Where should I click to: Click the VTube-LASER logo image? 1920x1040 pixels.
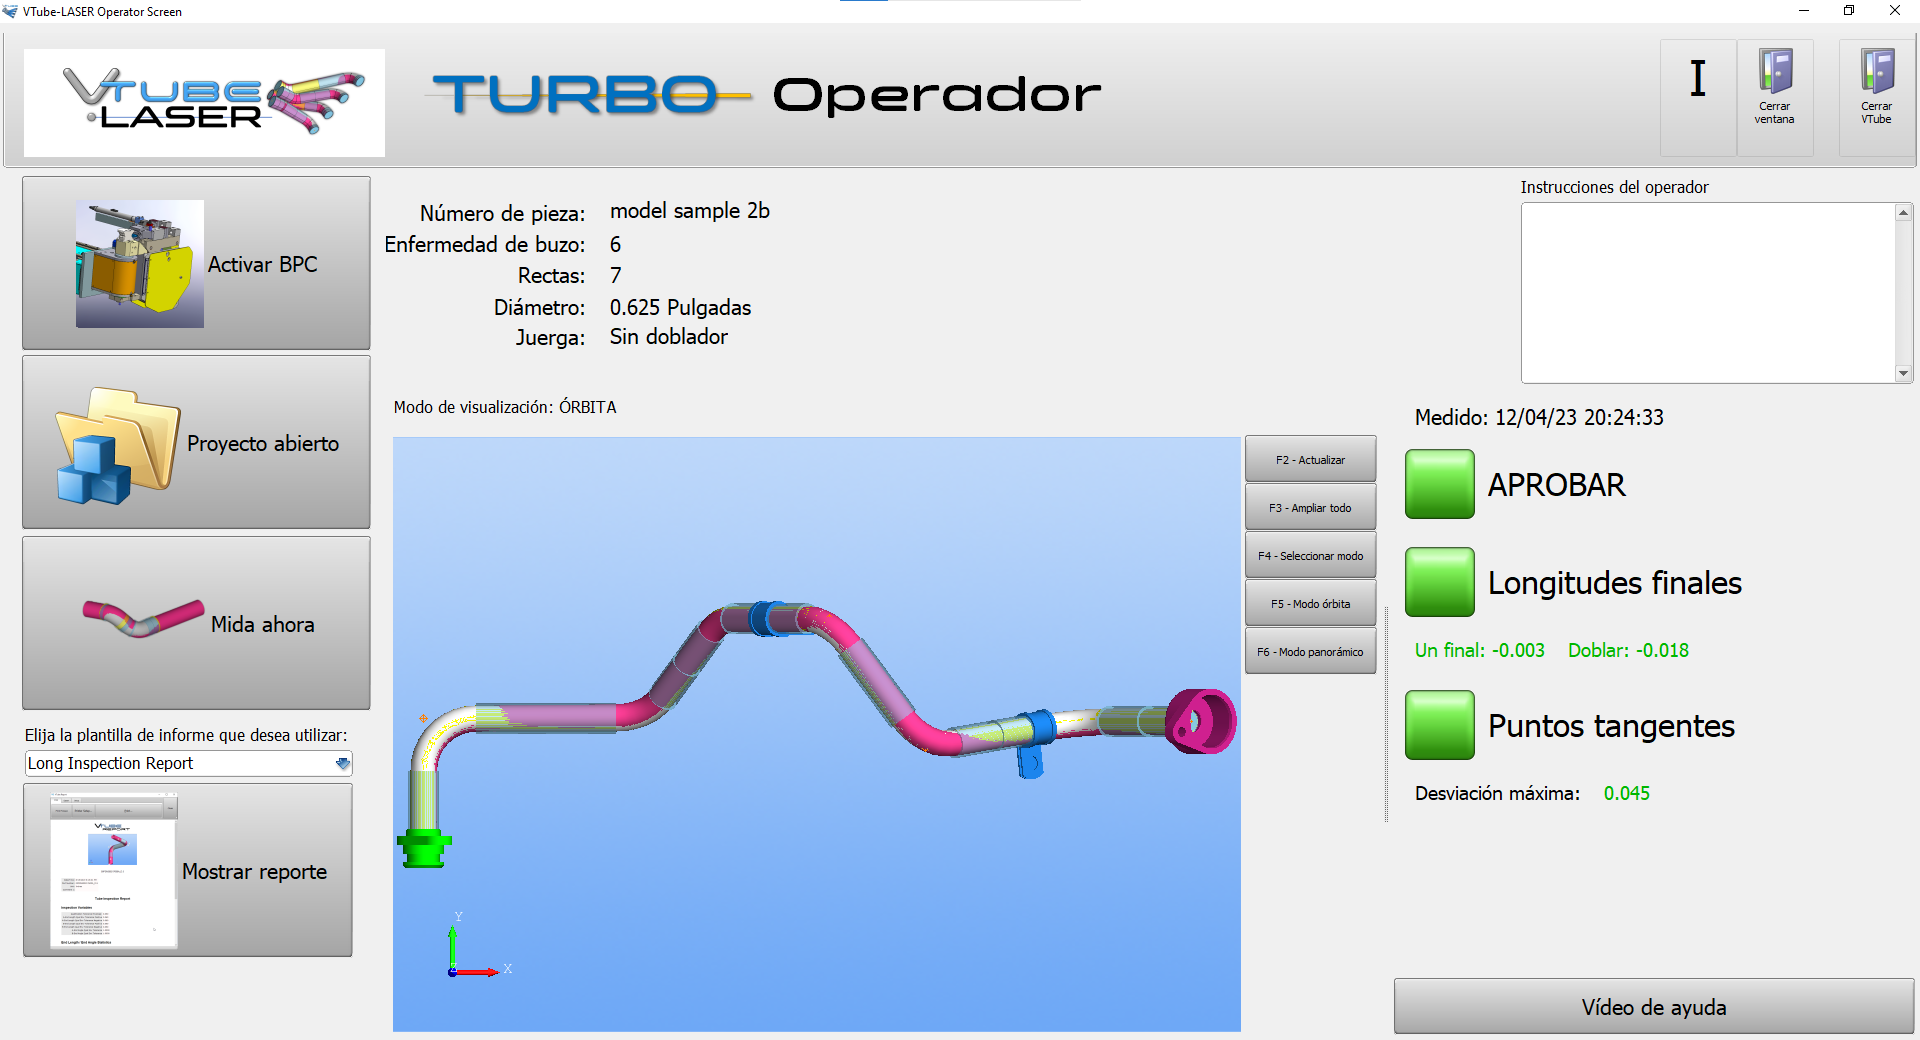coord(204,102)
